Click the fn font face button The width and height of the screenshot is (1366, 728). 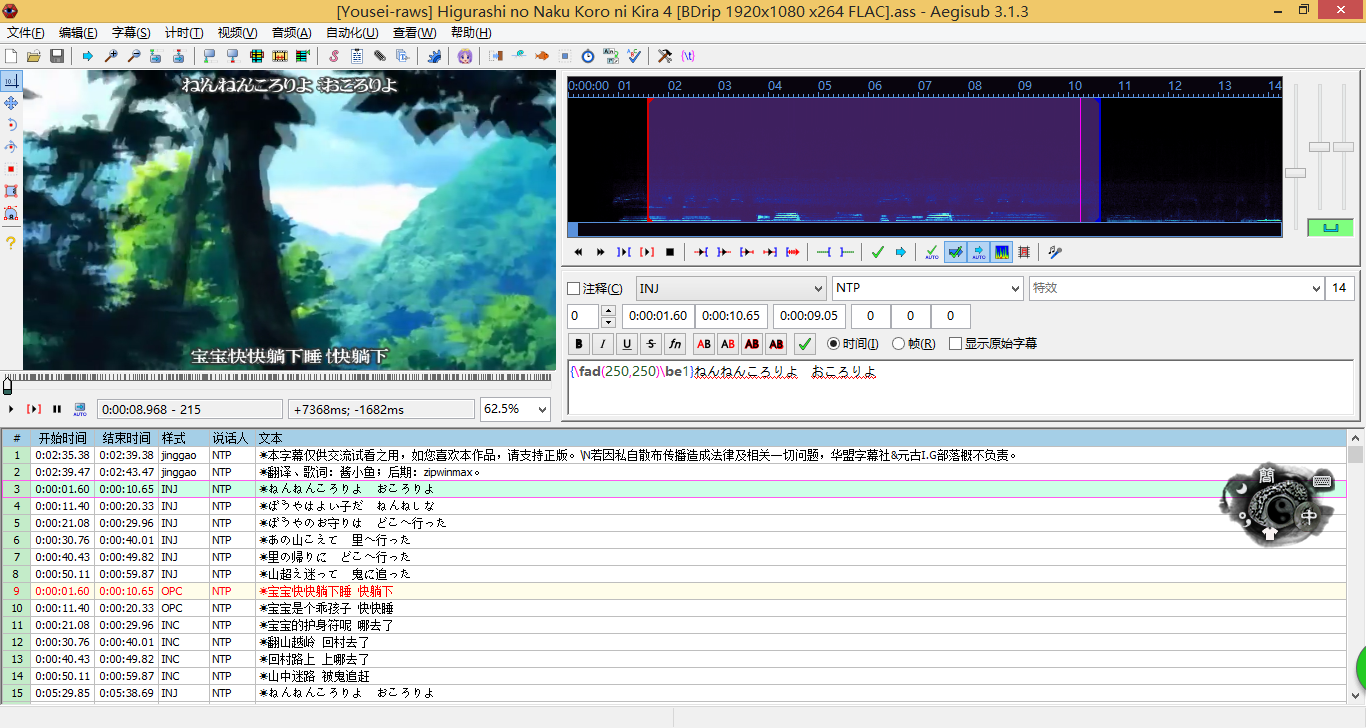pyautogui.click(x=675, y=344)
